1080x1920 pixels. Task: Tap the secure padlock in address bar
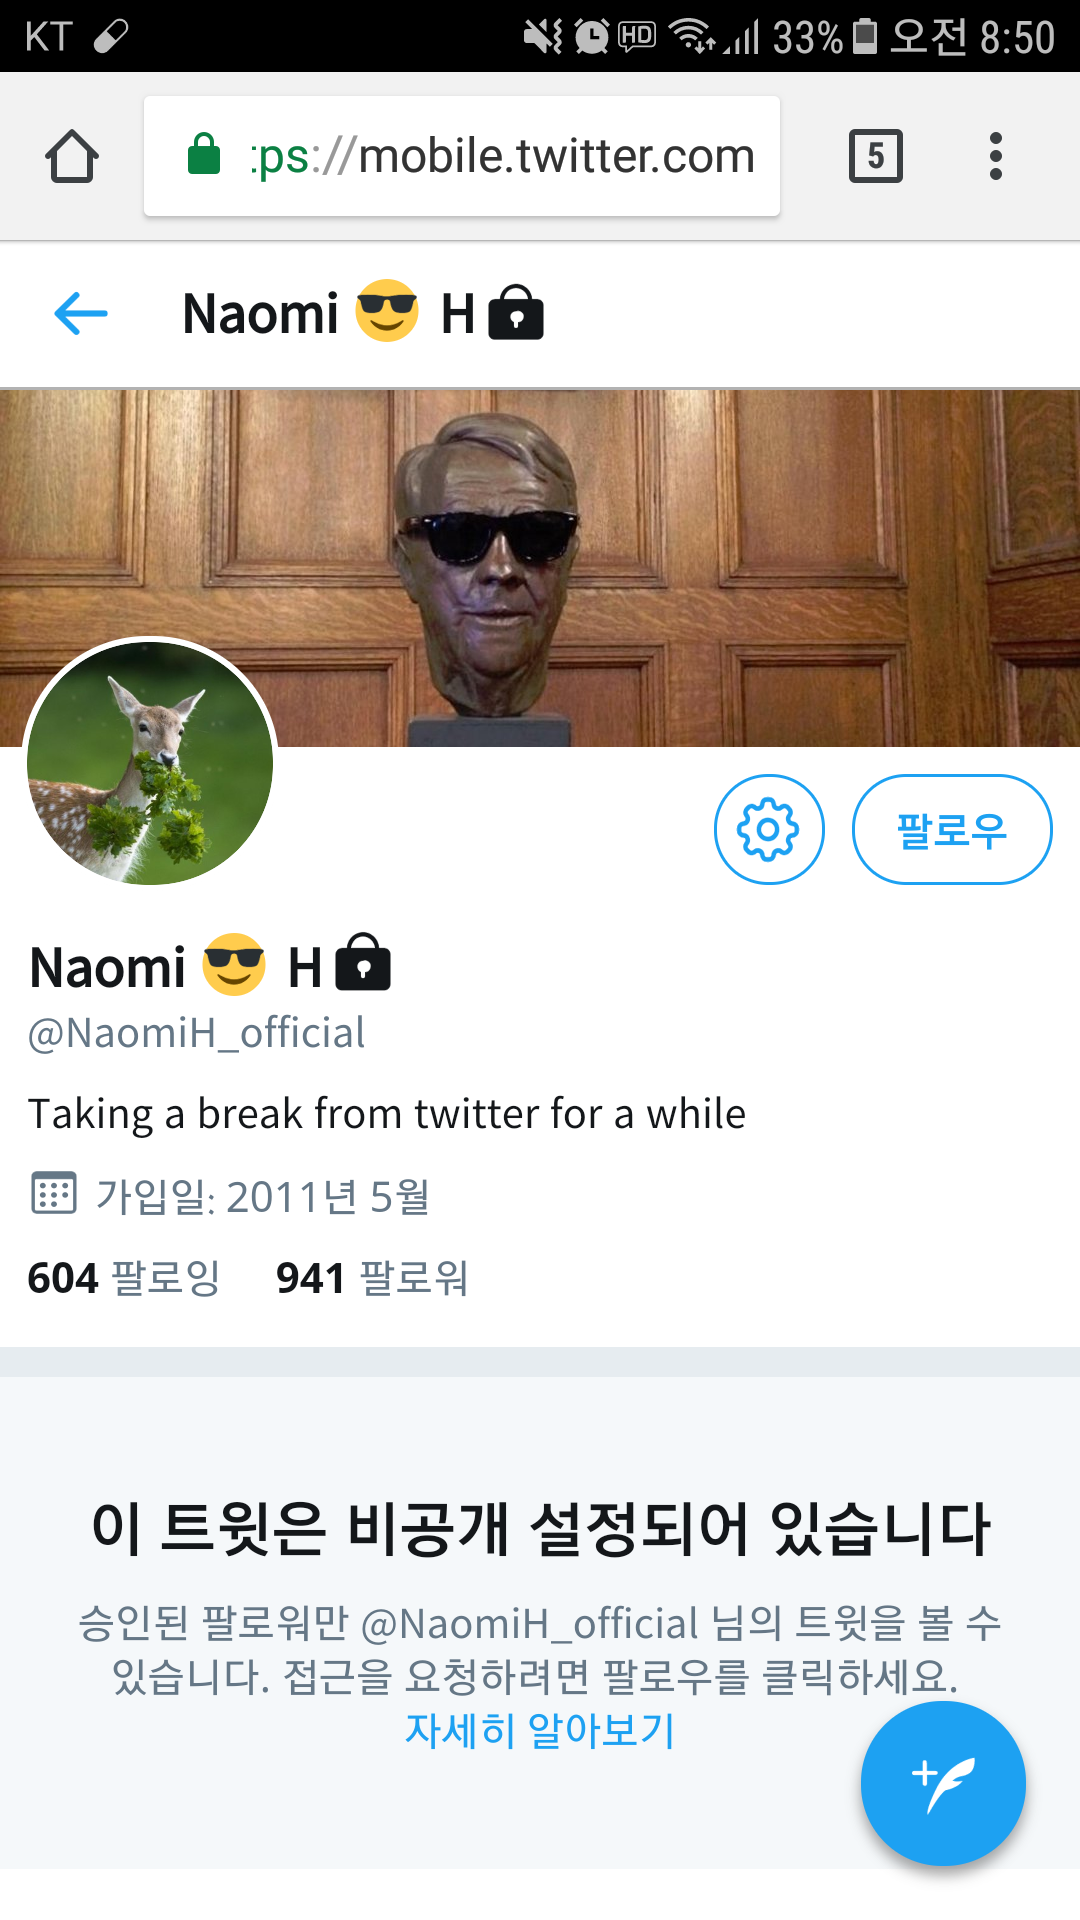pyautogui.click(x=204, y=154)
